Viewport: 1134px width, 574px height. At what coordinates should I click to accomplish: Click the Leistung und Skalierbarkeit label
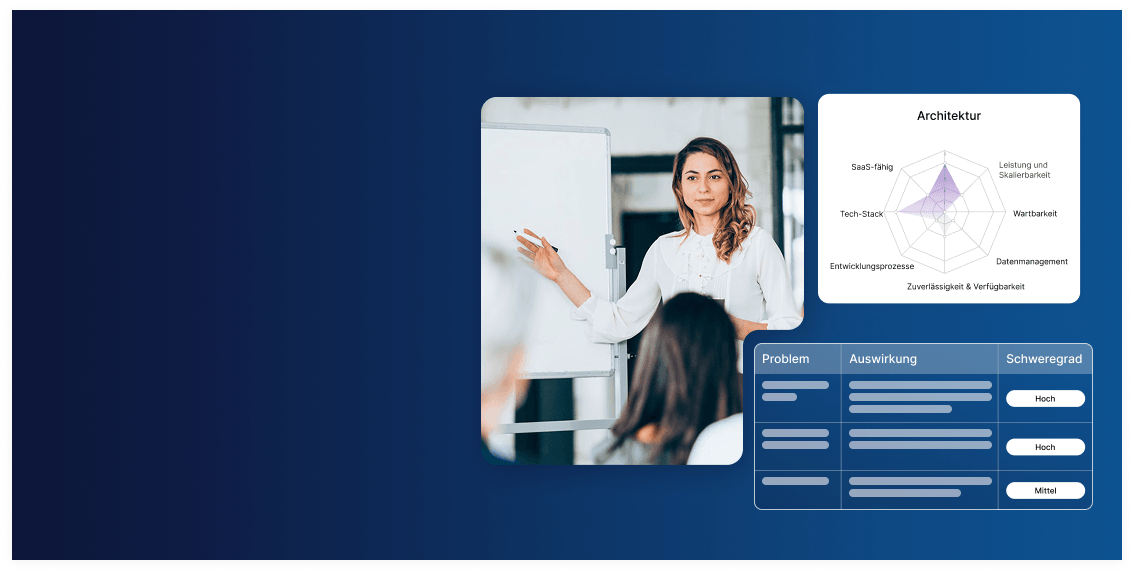click(1024, 170)
